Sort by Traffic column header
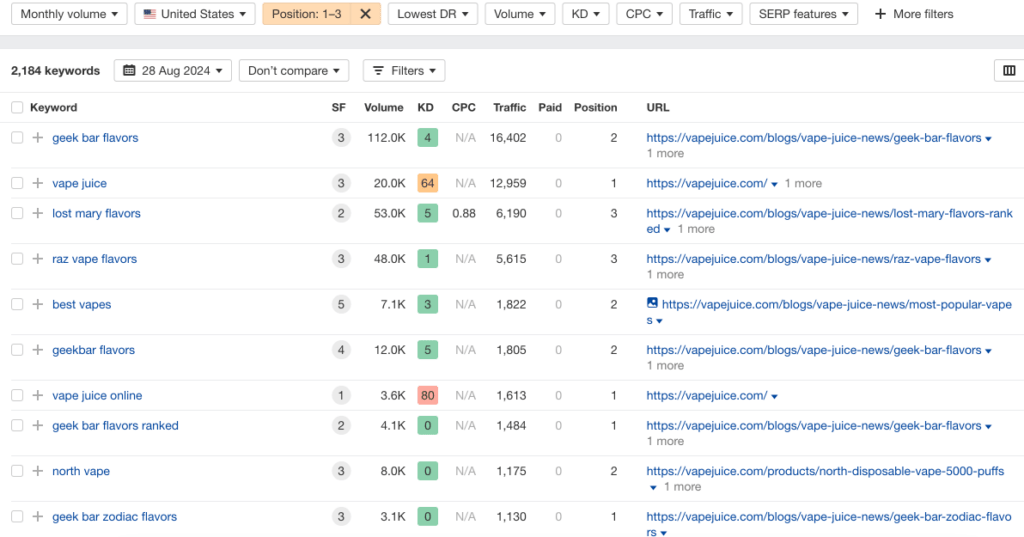Image resolution: width=1024 pixels, height=537 pixels. (509, 108)
